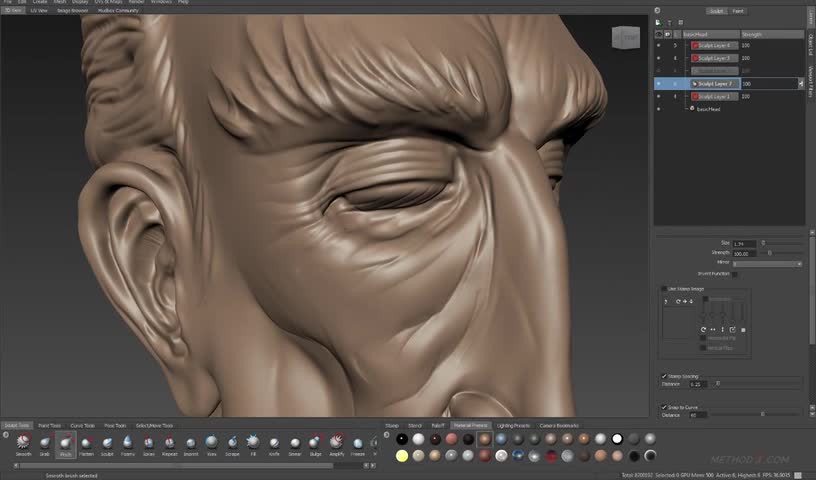Open the Mirror dropdown
816x480 pixels.
pyautogui.click(x=767, y=263)
